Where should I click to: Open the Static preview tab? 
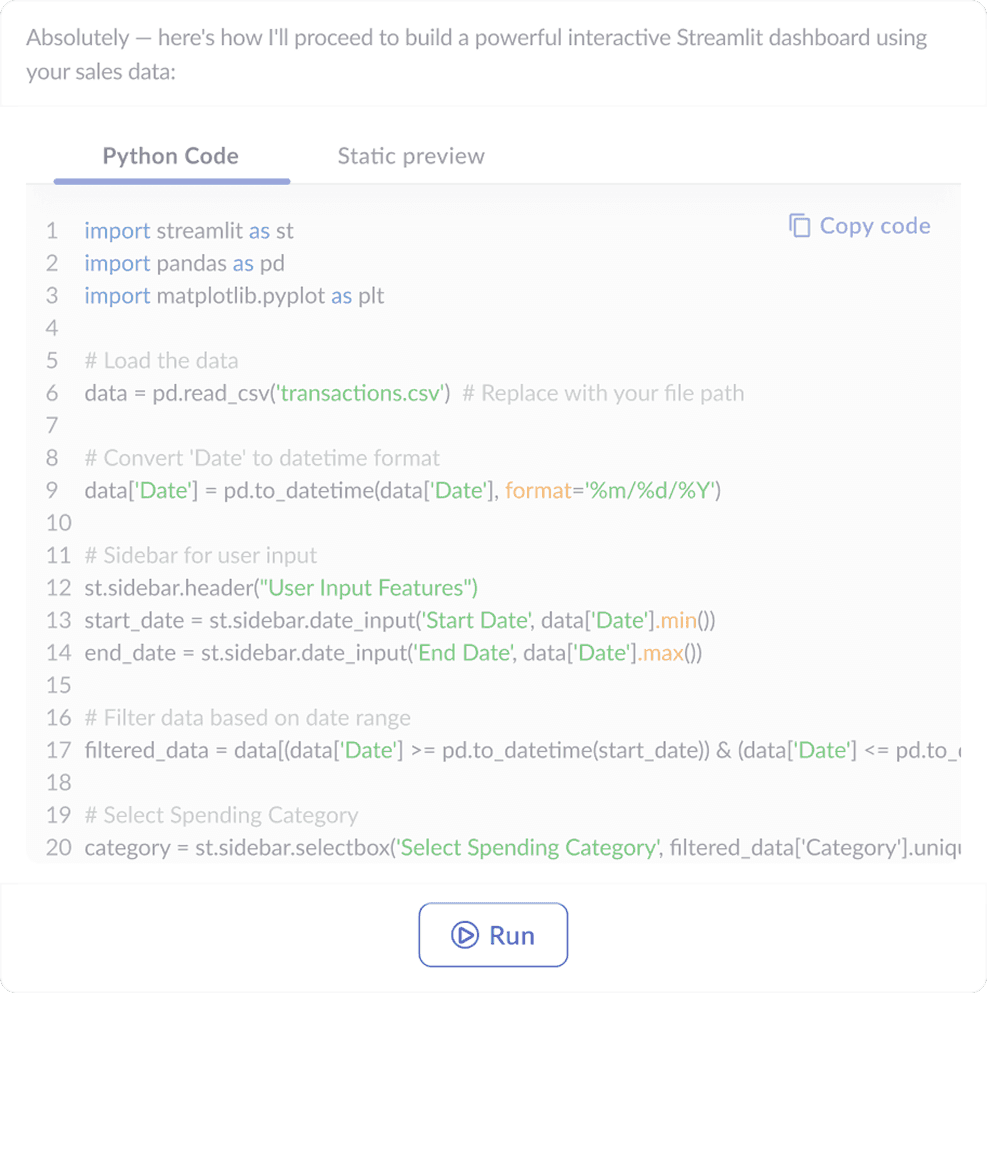[x=410, y=156]
